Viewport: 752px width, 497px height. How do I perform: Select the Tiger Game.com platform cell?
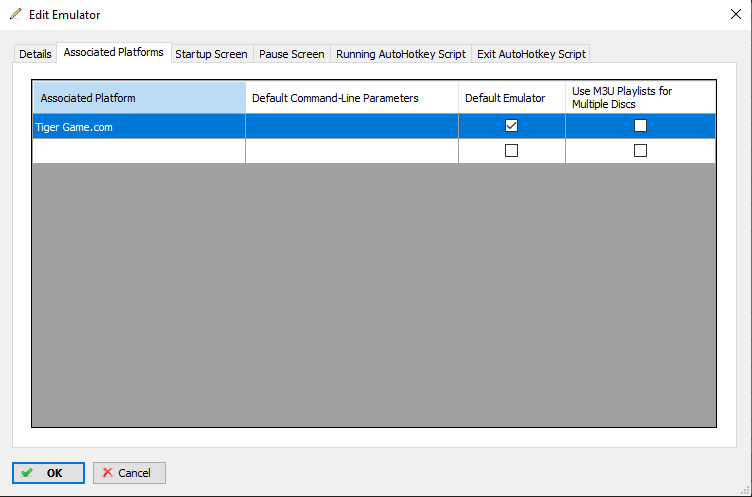pos(139,127)
